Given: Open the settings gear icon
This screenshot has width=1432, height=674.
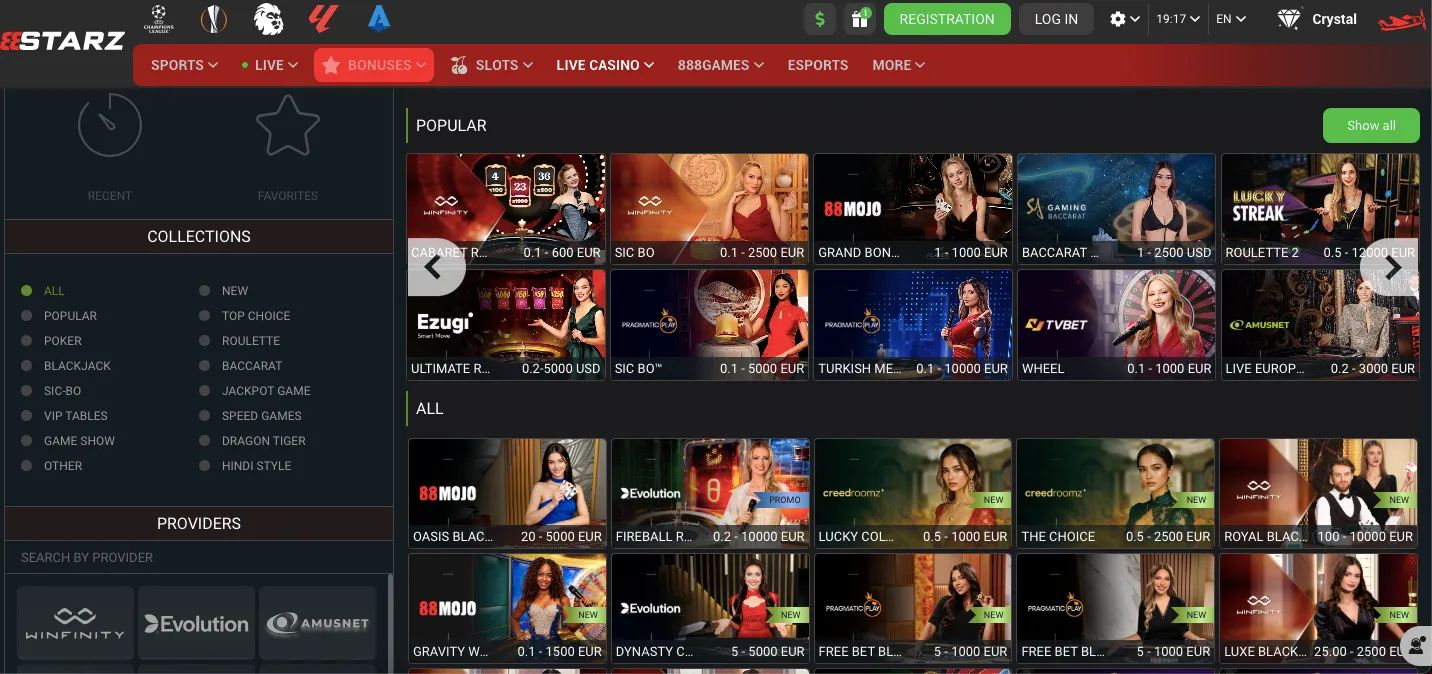Looking at the screenshot, I should click(1118, 19).
